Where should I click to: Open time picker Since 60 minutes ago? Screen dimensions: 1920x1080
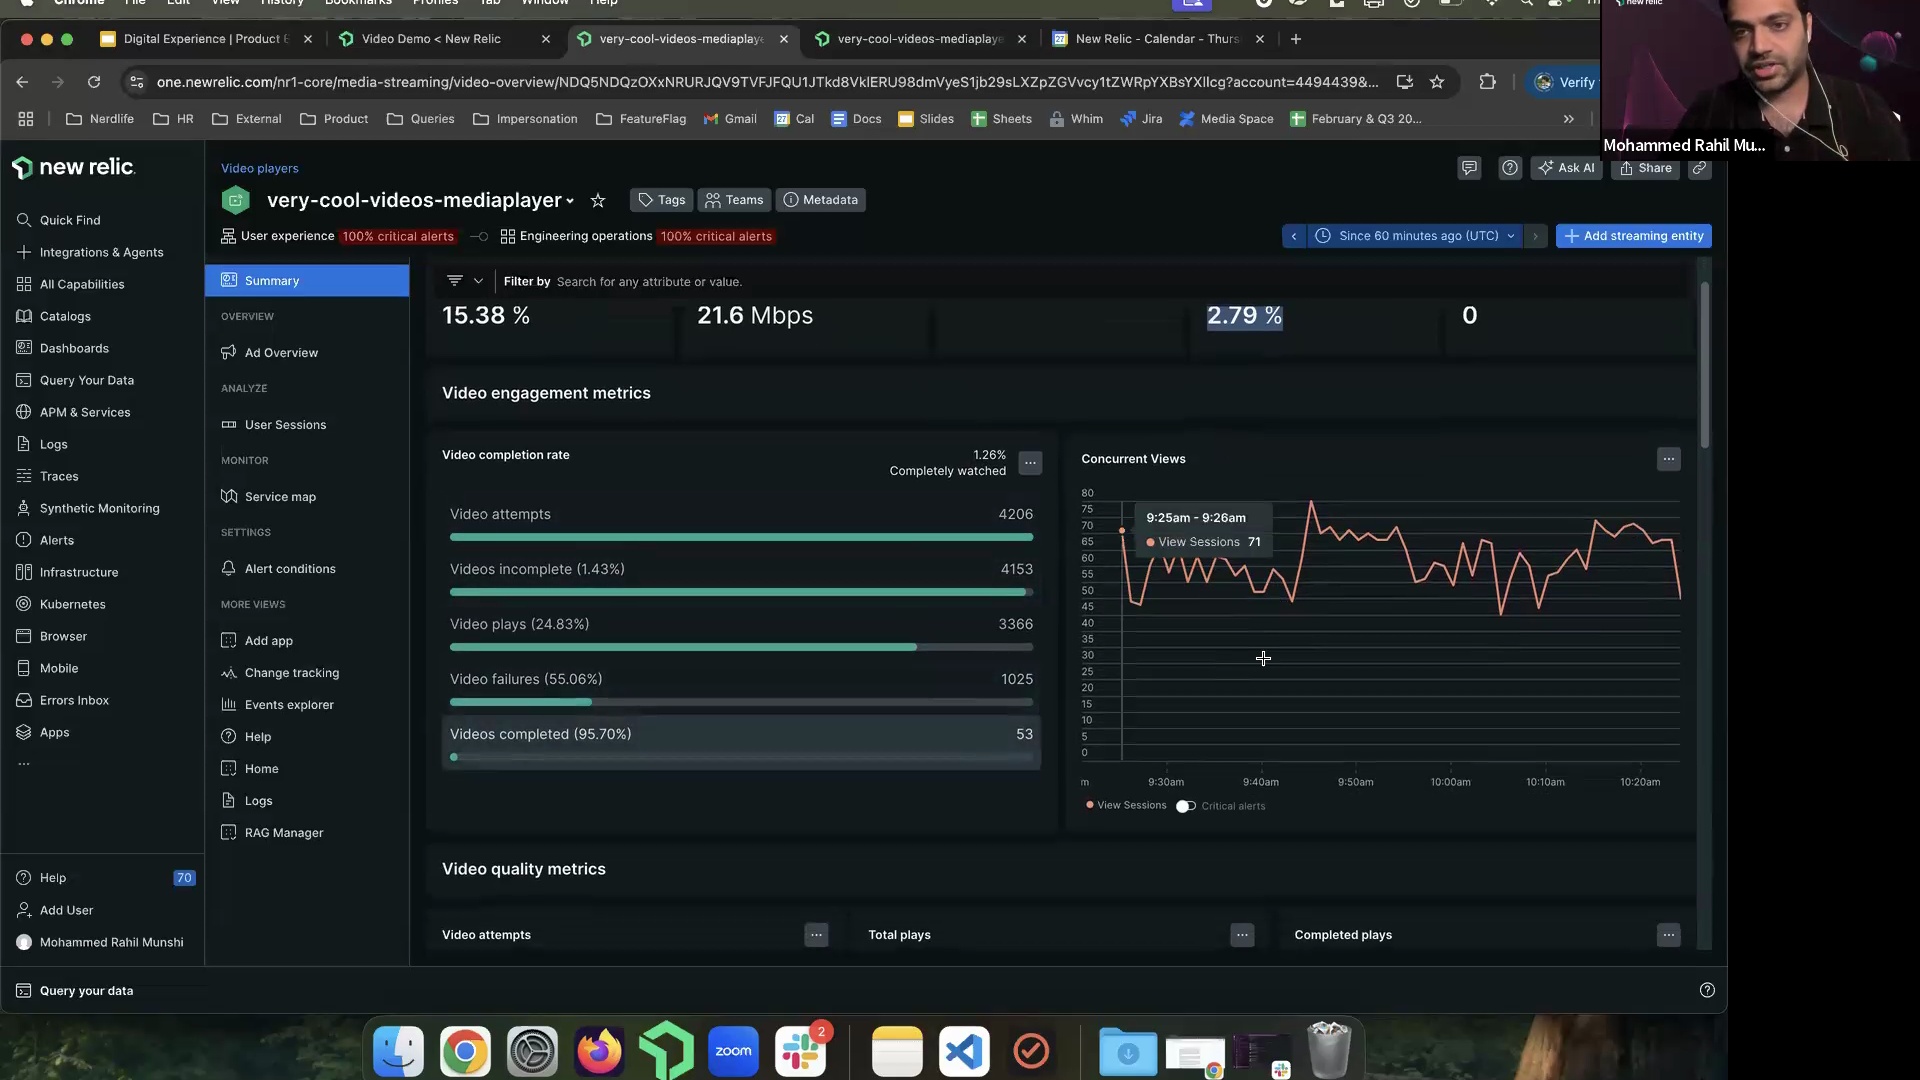(x=1415, y=236)
